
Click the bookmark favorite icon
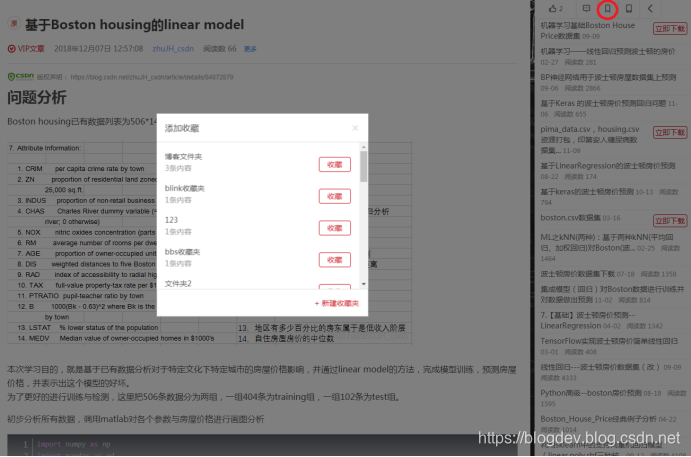pyautogui.click(x=607, y=8)
